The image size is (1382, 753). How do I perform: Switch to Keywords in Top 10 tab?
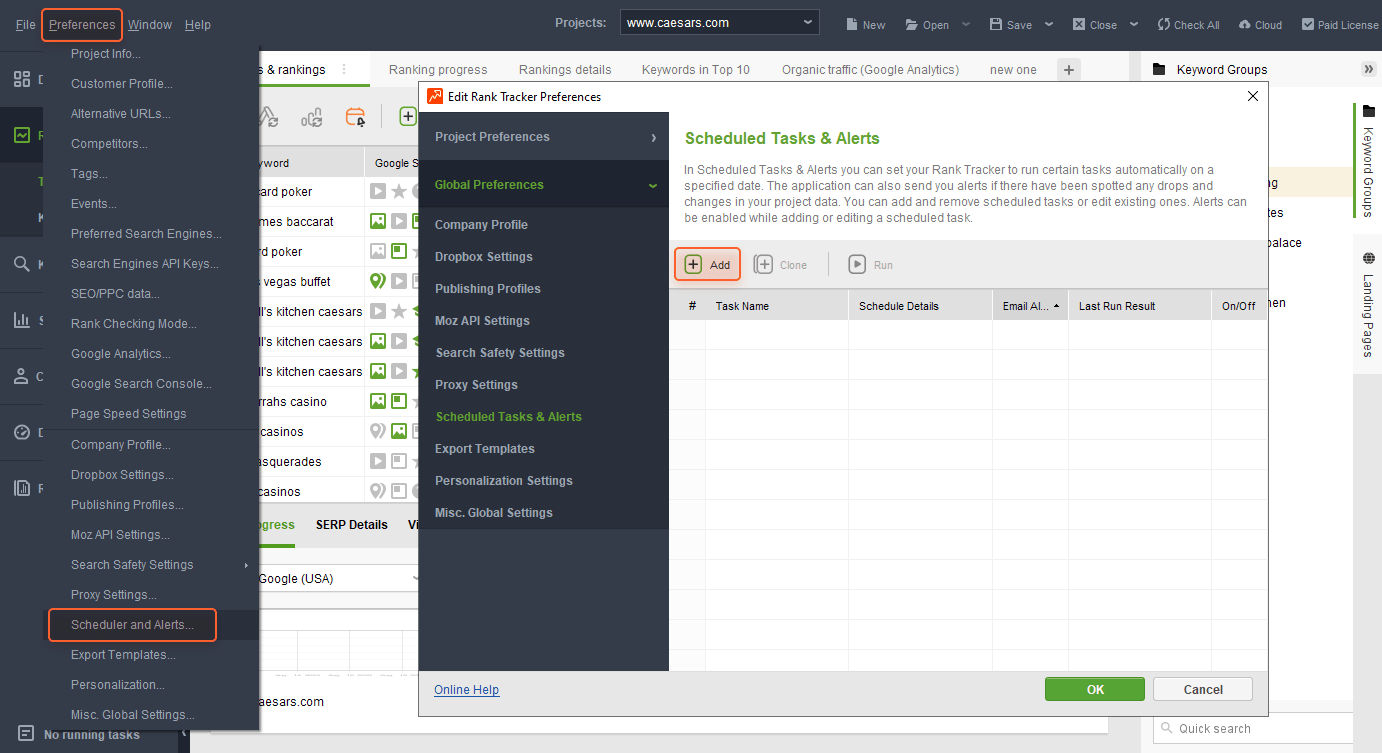point(696,70)
